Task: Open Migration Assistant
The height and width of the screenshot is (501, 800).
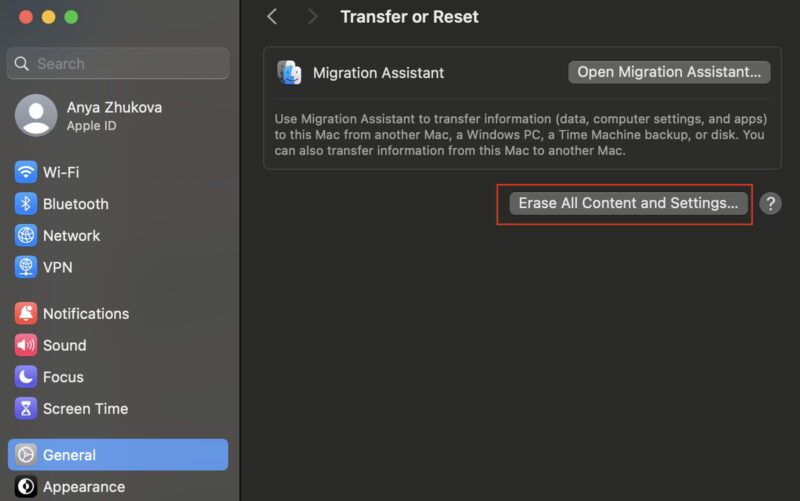Action: click(x=669, y=72)
